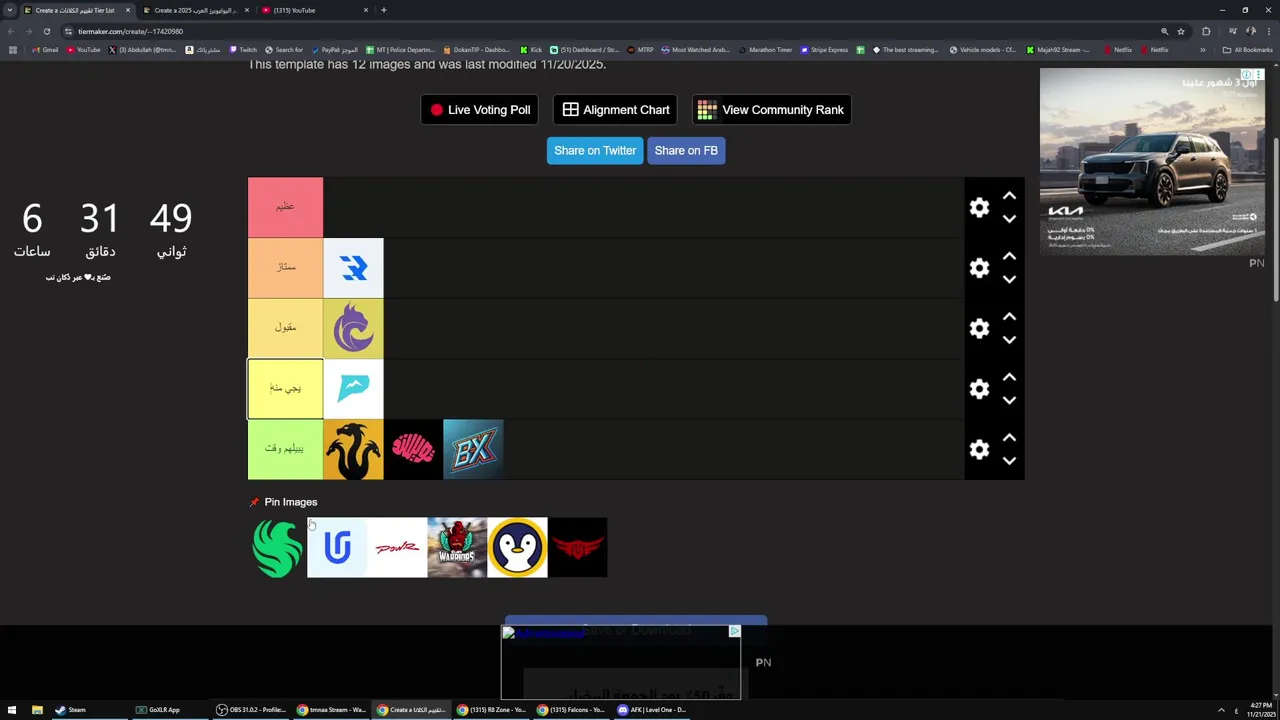This screenshot has width=1280, height=720.
Task: Select the purple dragon logo in مقبول tier
Action: point(353,328)
